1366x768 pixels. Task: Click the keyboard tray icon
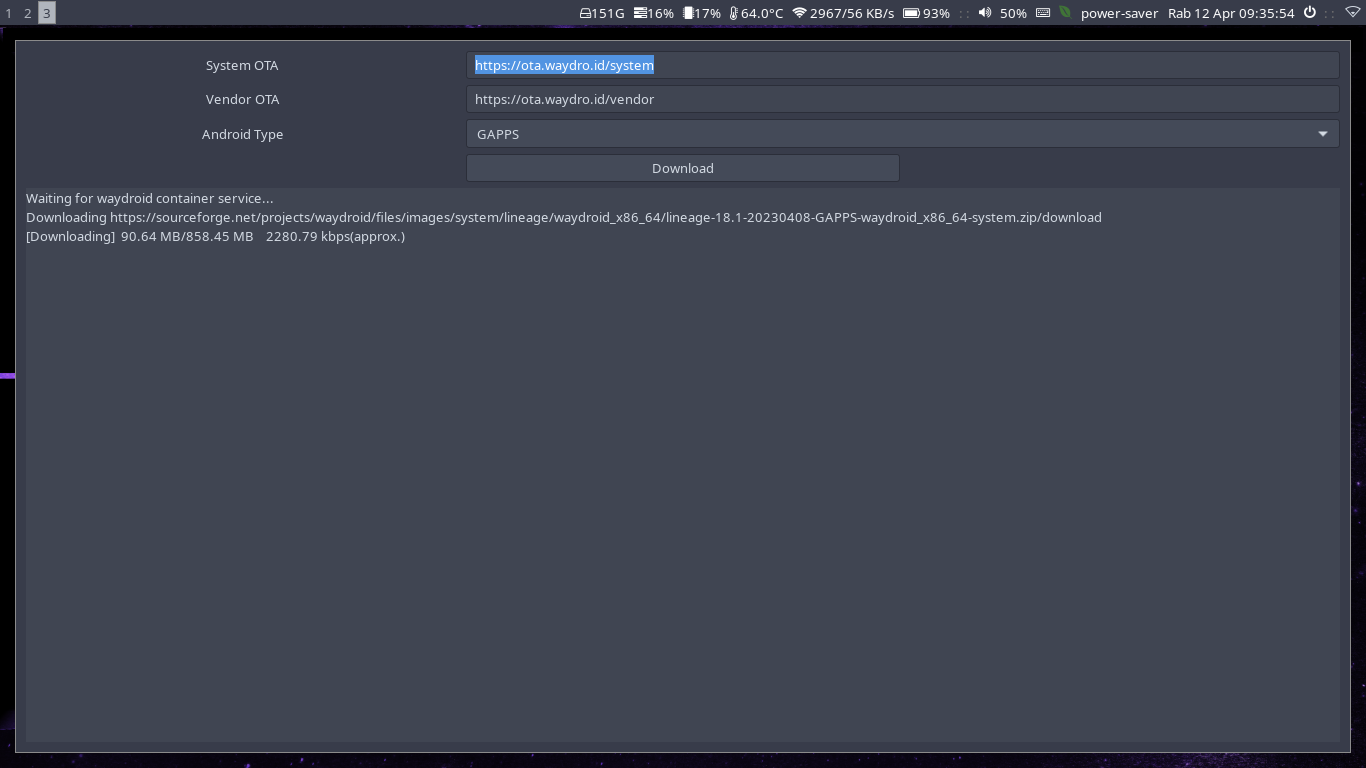tap(1043, 13)
